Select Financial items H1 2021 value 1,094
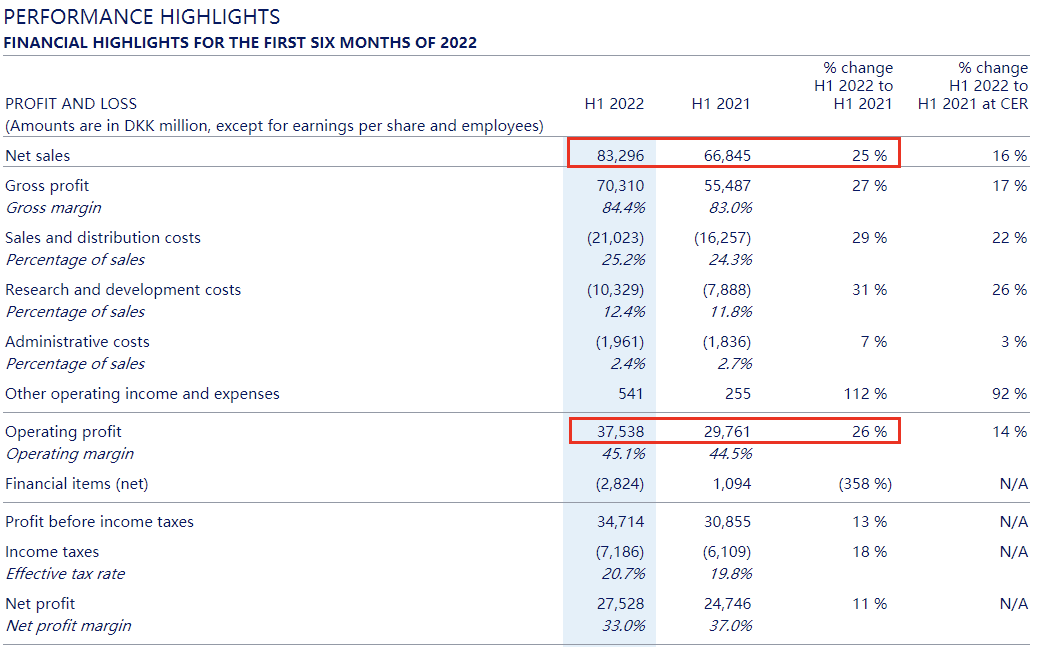 coord(732,484)
